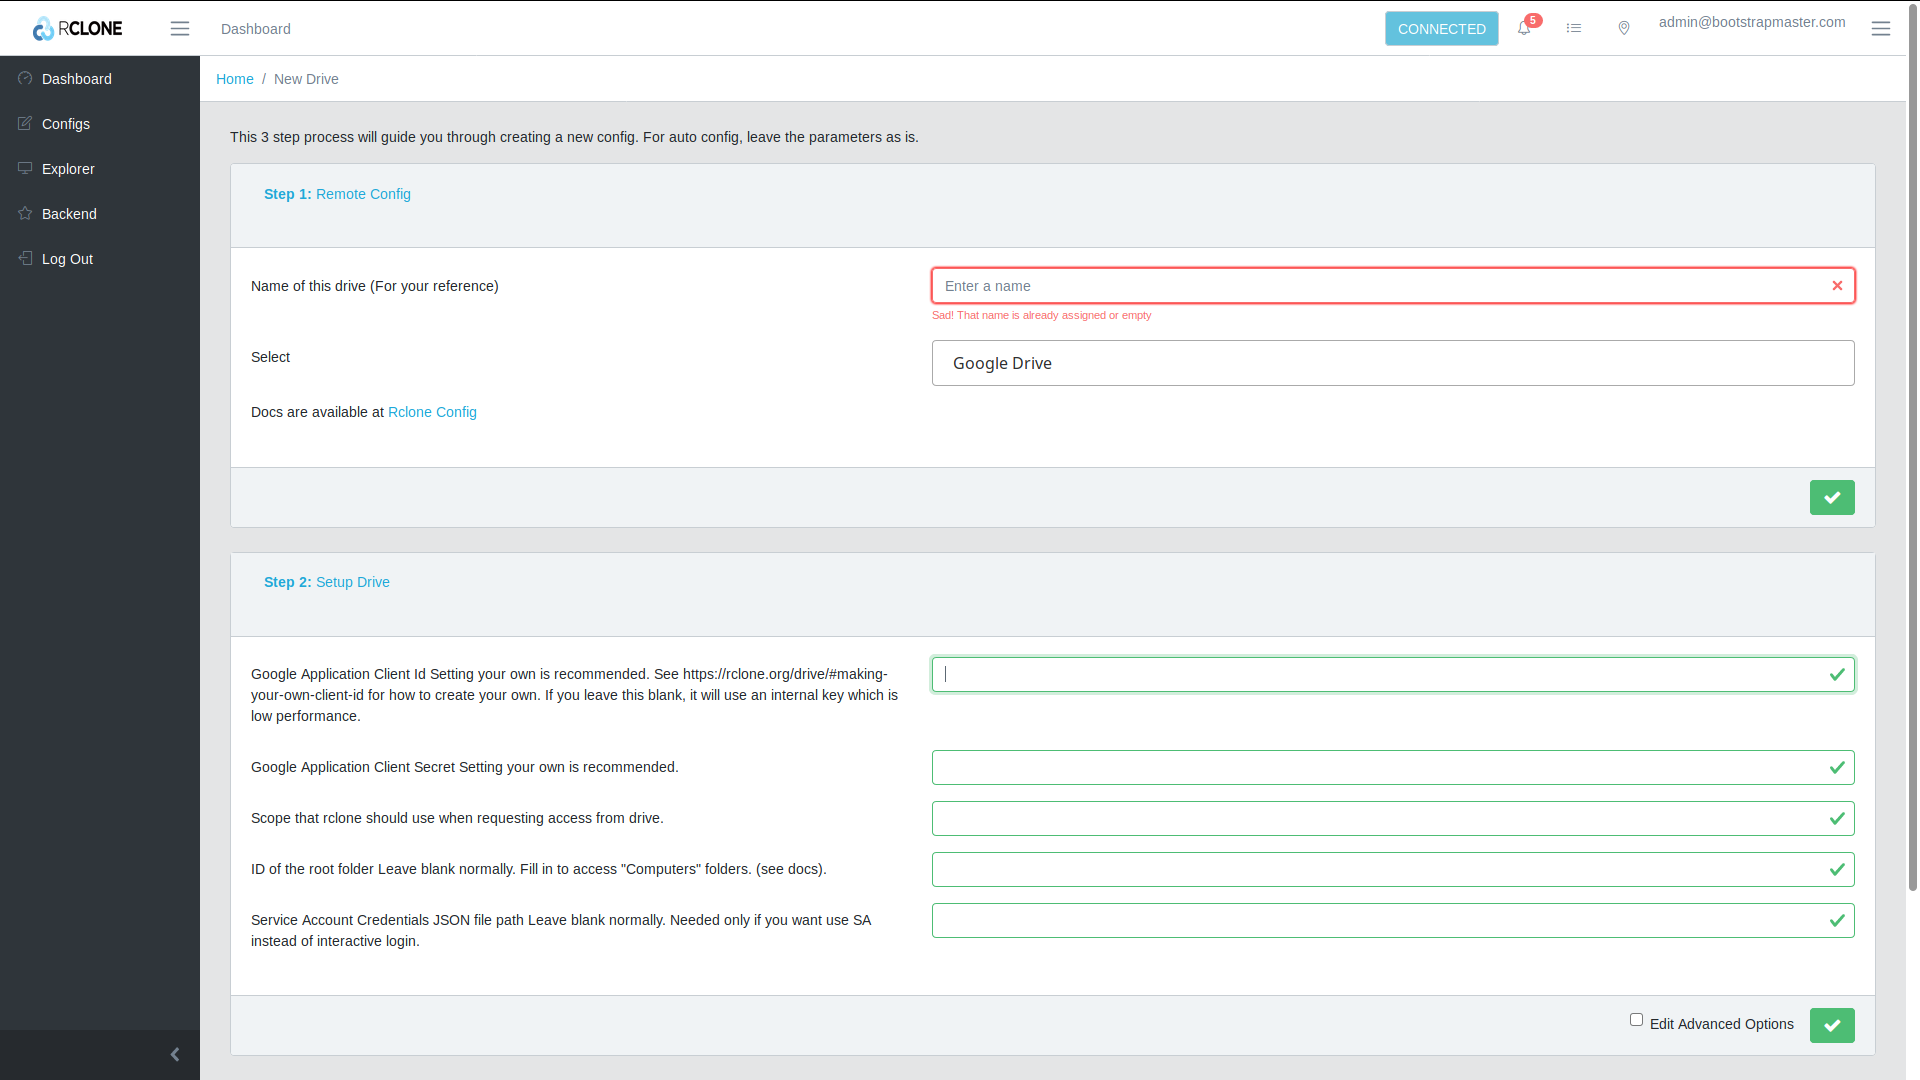Click the location pin icon in the top bar
The height and width of the screenshot is (1080, 1920).
[1623, 29]
